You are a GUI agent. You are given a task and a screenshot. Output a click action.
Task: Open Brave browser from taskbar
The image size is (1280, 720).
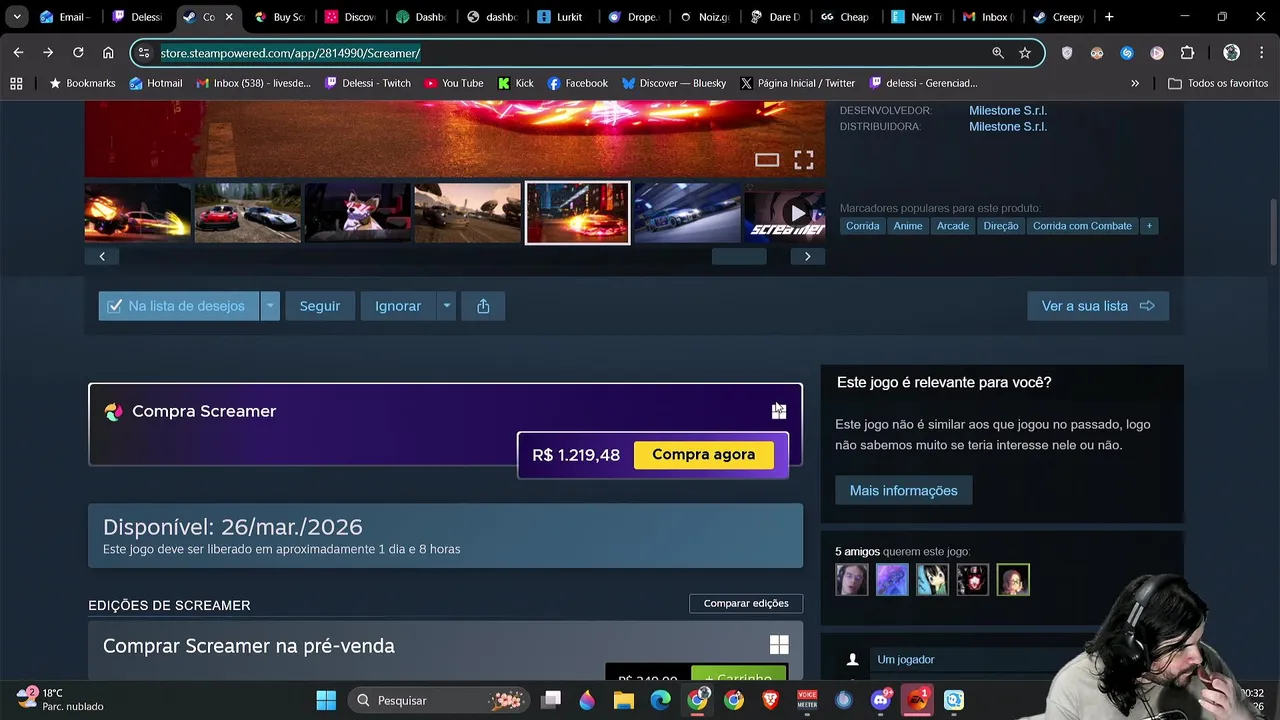click(x=771, y=700)
